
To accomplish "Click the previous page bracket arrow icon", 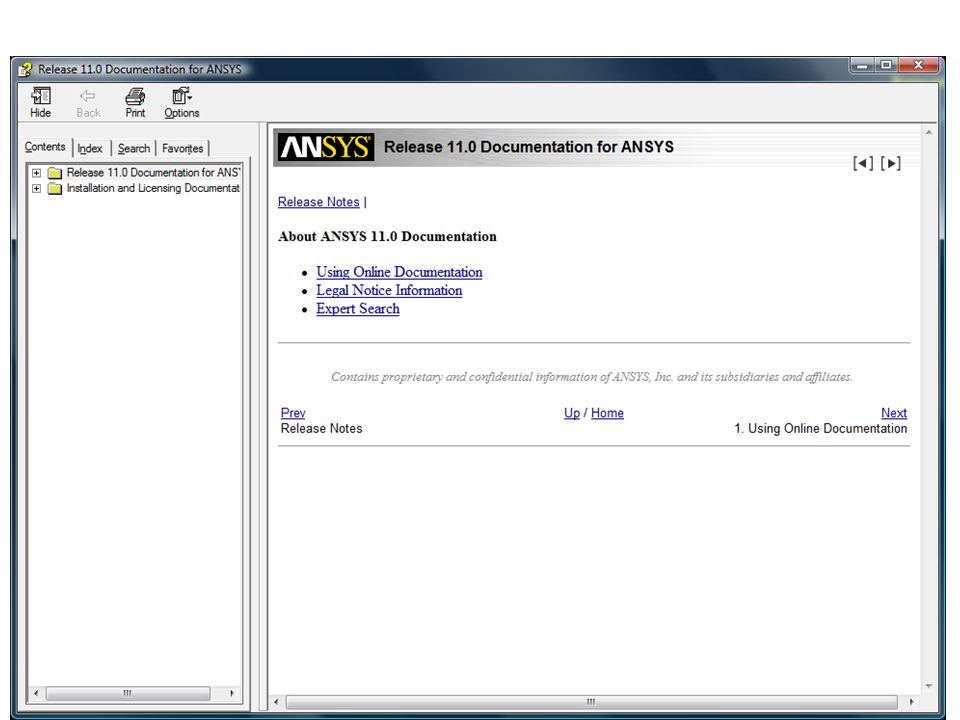I will pos(863,163).
